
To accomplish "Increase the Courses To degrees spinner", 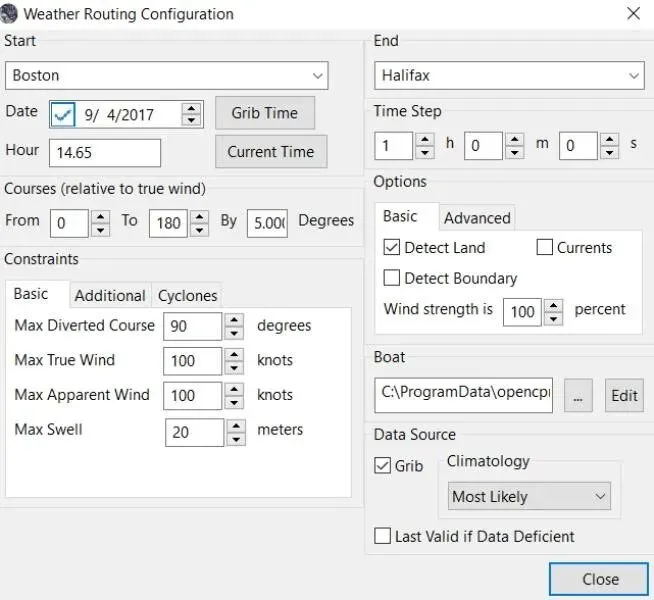I will tap(199, 217).
